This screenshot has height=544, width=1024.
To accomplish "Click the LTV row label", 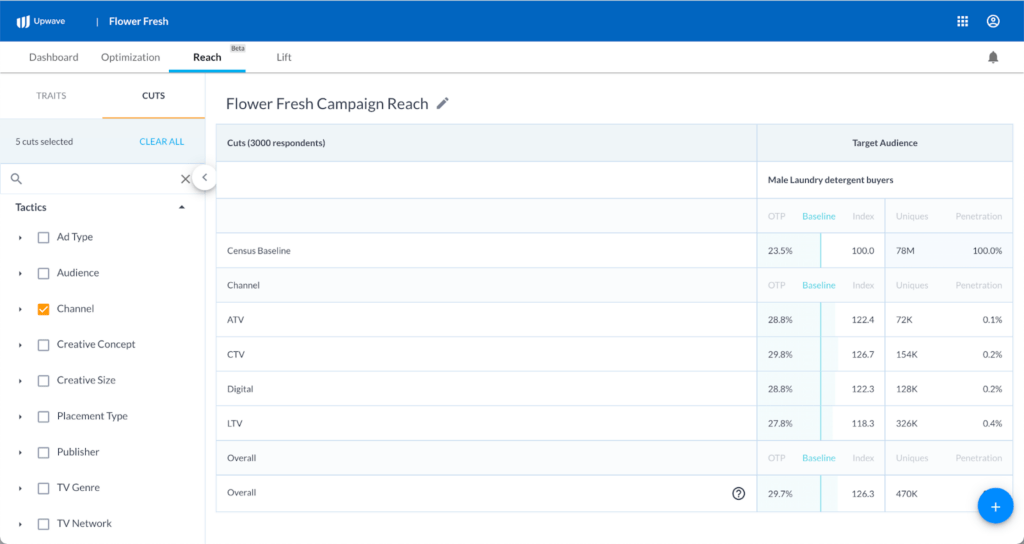I will pos(234,424).
